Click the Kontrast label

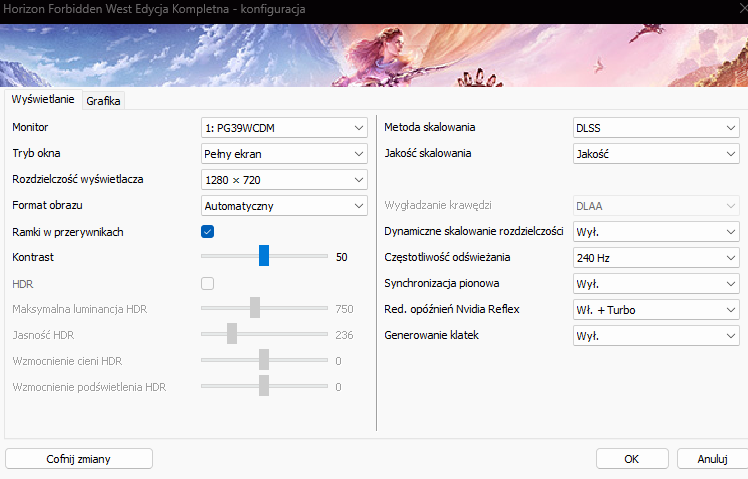[x=33, y=257]
